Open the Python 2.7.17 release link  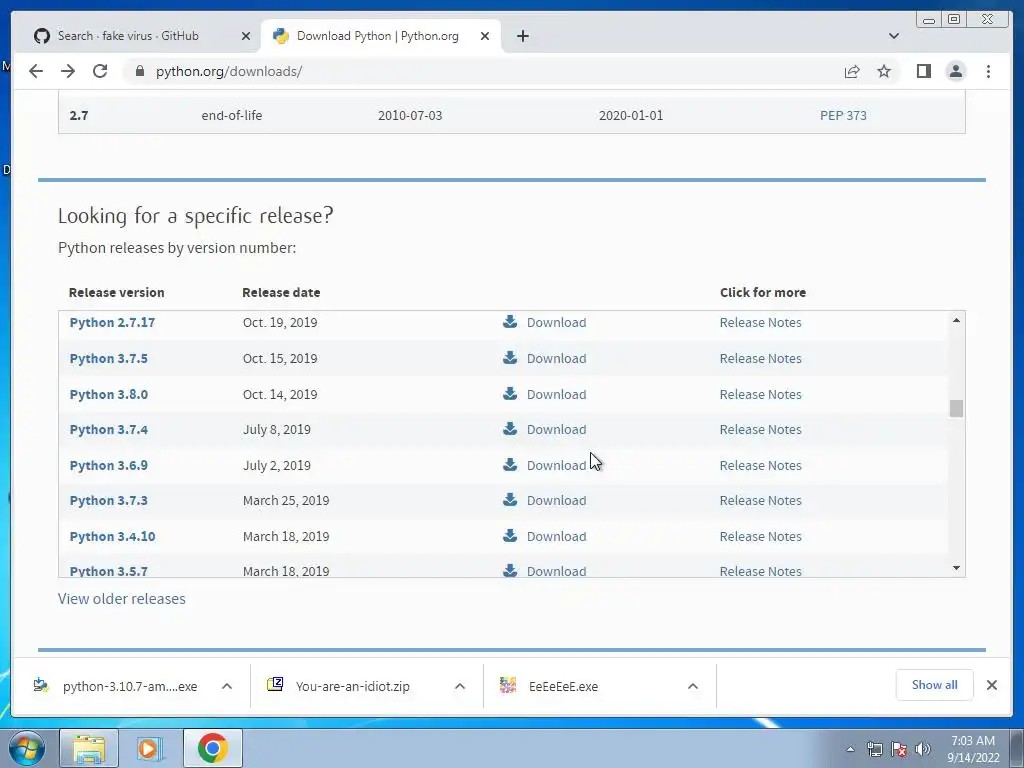[x=112, y=322]
